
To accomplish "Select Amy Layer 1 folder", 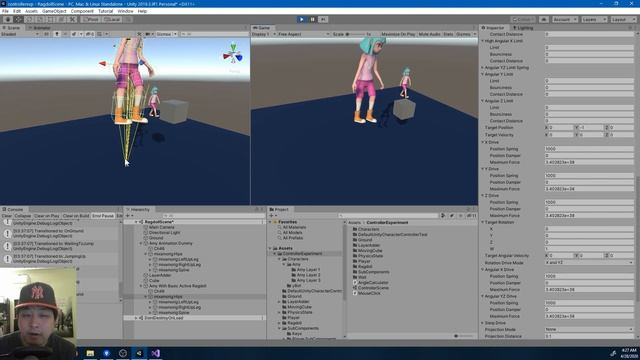I will [308, 270].
